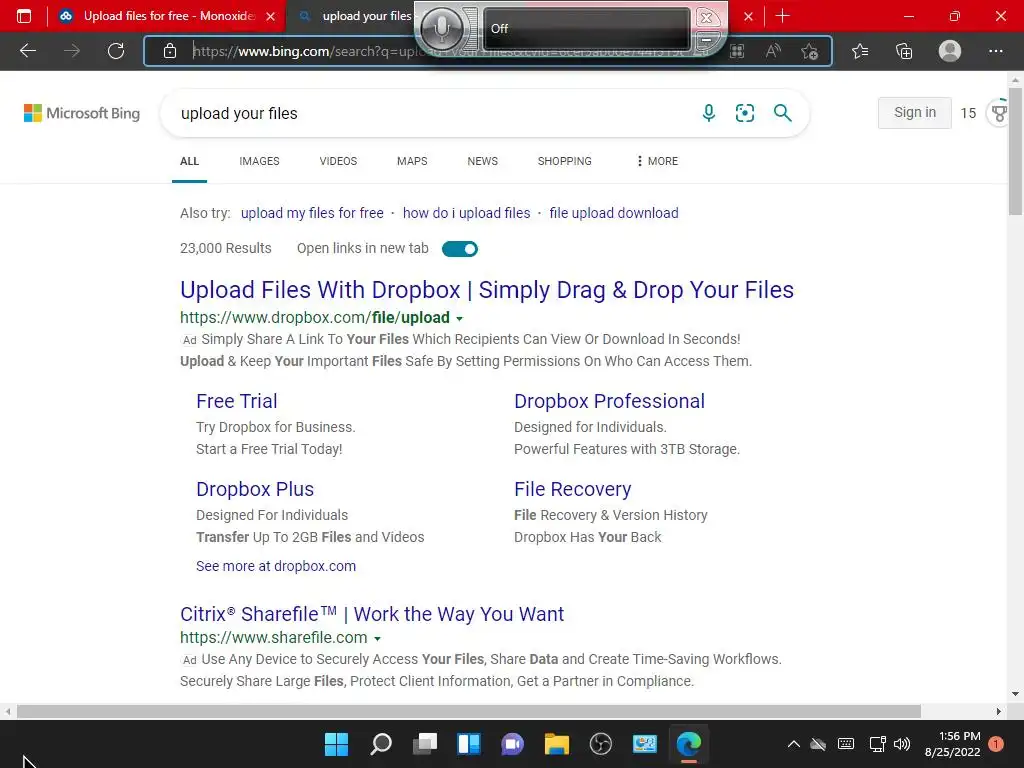Image resolution: width=1024 pixels, height=768 pixels.
Task: View site info via the lock icon
Action: point(170,51)
